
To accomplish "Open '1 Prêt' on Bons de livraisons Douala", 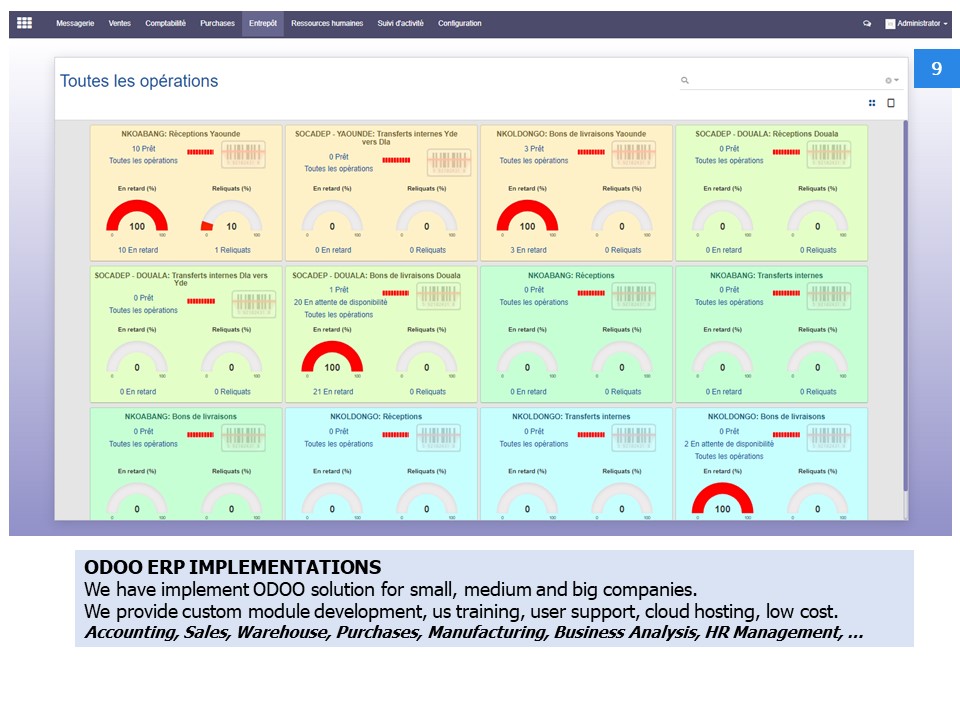I will [339, 290].
